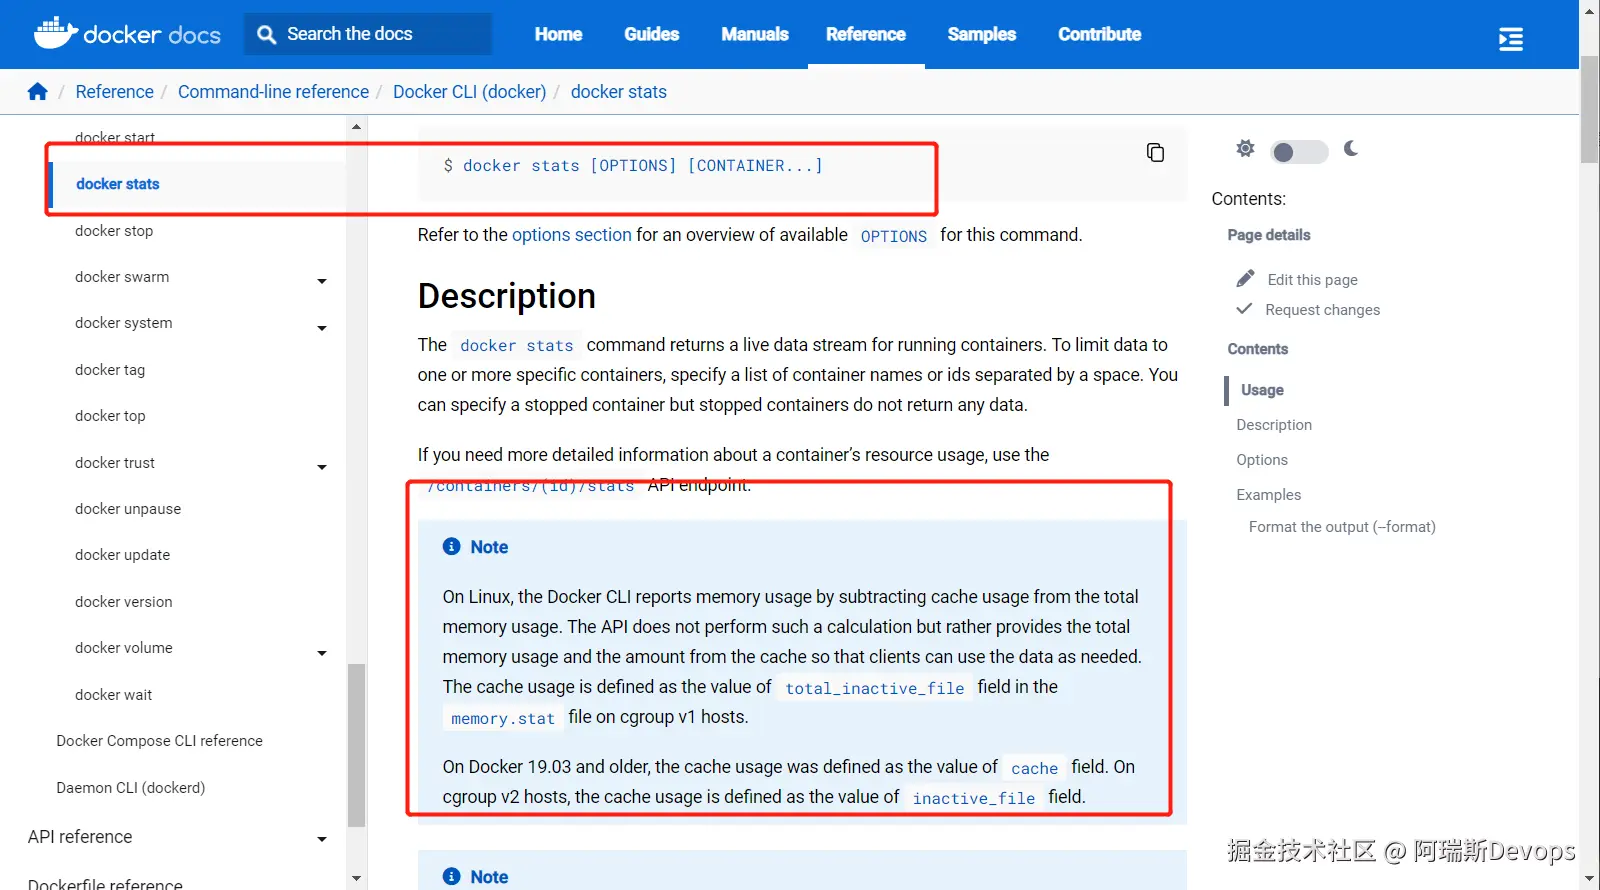1600x890 pixels.
Task: Expand the docker swarm submenu
Action: pos(322,281)
